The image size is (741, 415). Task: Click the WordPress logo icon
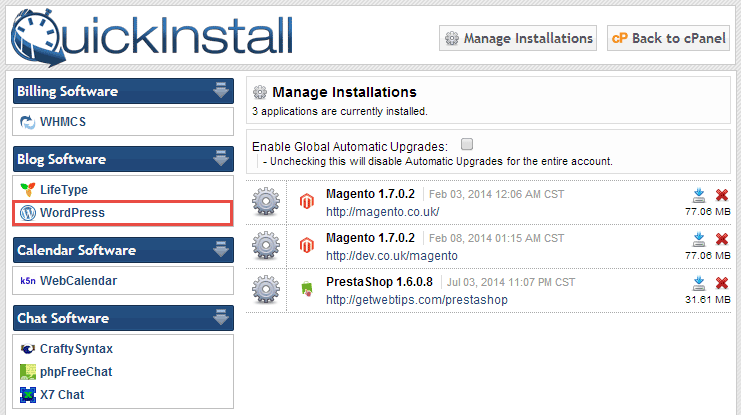[28, 213]
